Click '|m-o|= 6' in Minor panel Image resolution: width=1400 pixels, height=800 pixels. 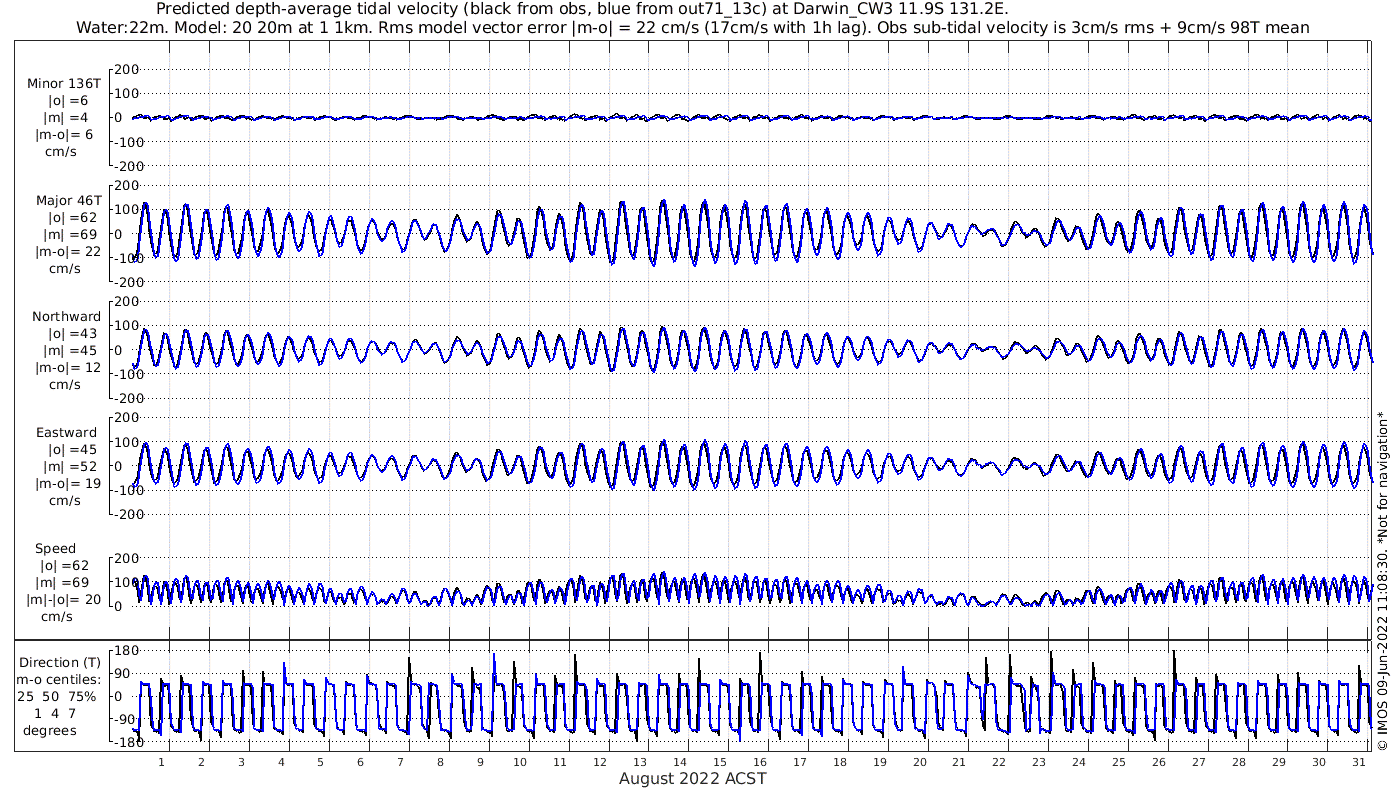point(64,135)
